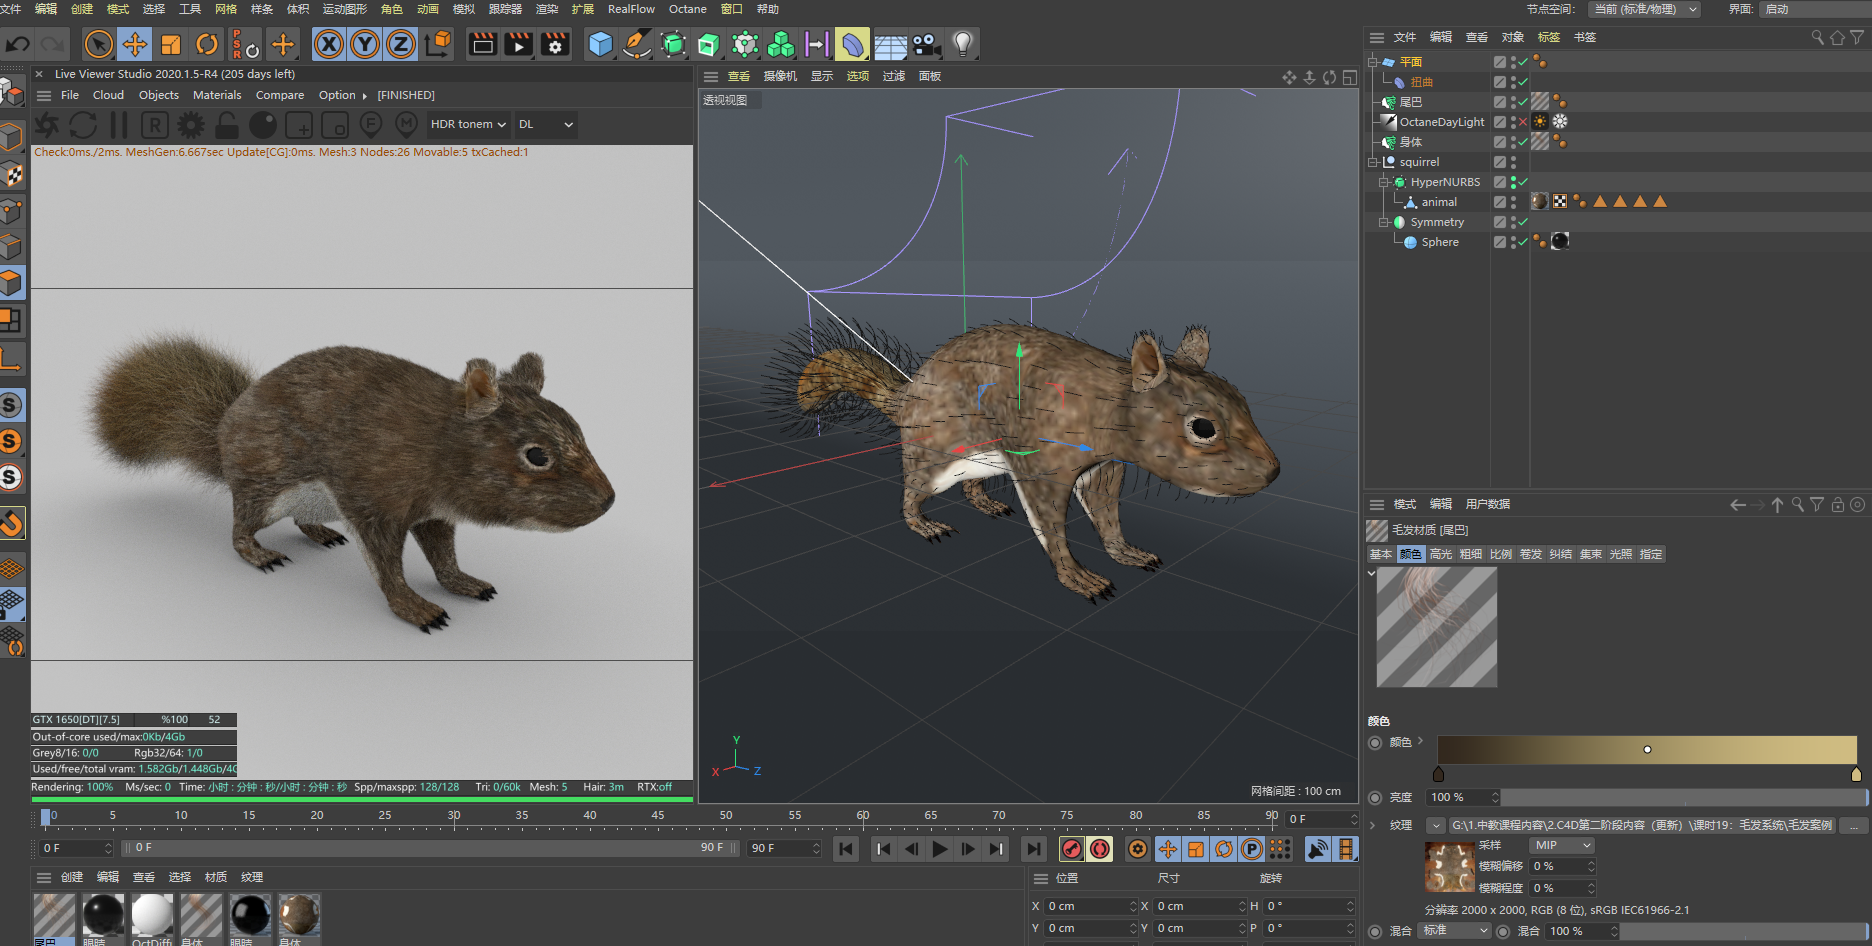This screenshot has width=1872, height=946.
Task: Select the Live Selection tool
Action: pyautogui.click(x=98, y=44)
